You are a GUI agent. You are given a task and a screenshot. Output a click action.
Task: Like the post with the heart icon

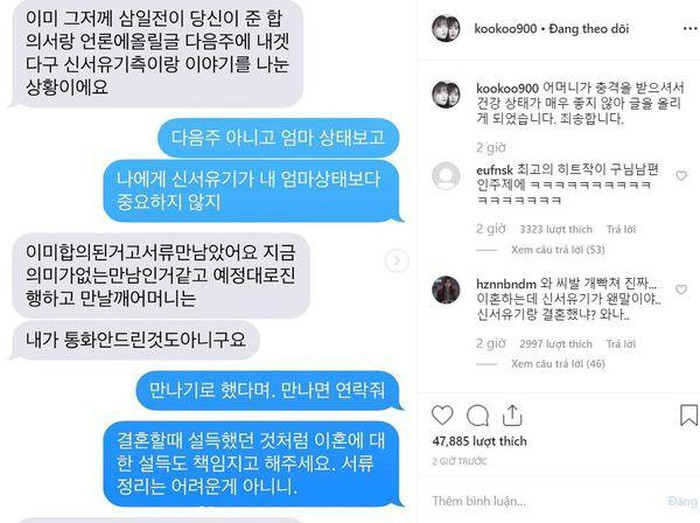442,415
